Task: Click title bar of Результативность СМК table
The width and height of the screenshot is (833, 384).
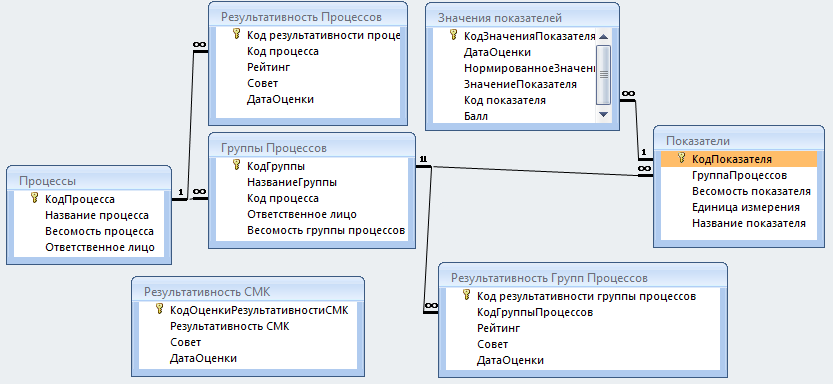Action: tap(248, 292)
